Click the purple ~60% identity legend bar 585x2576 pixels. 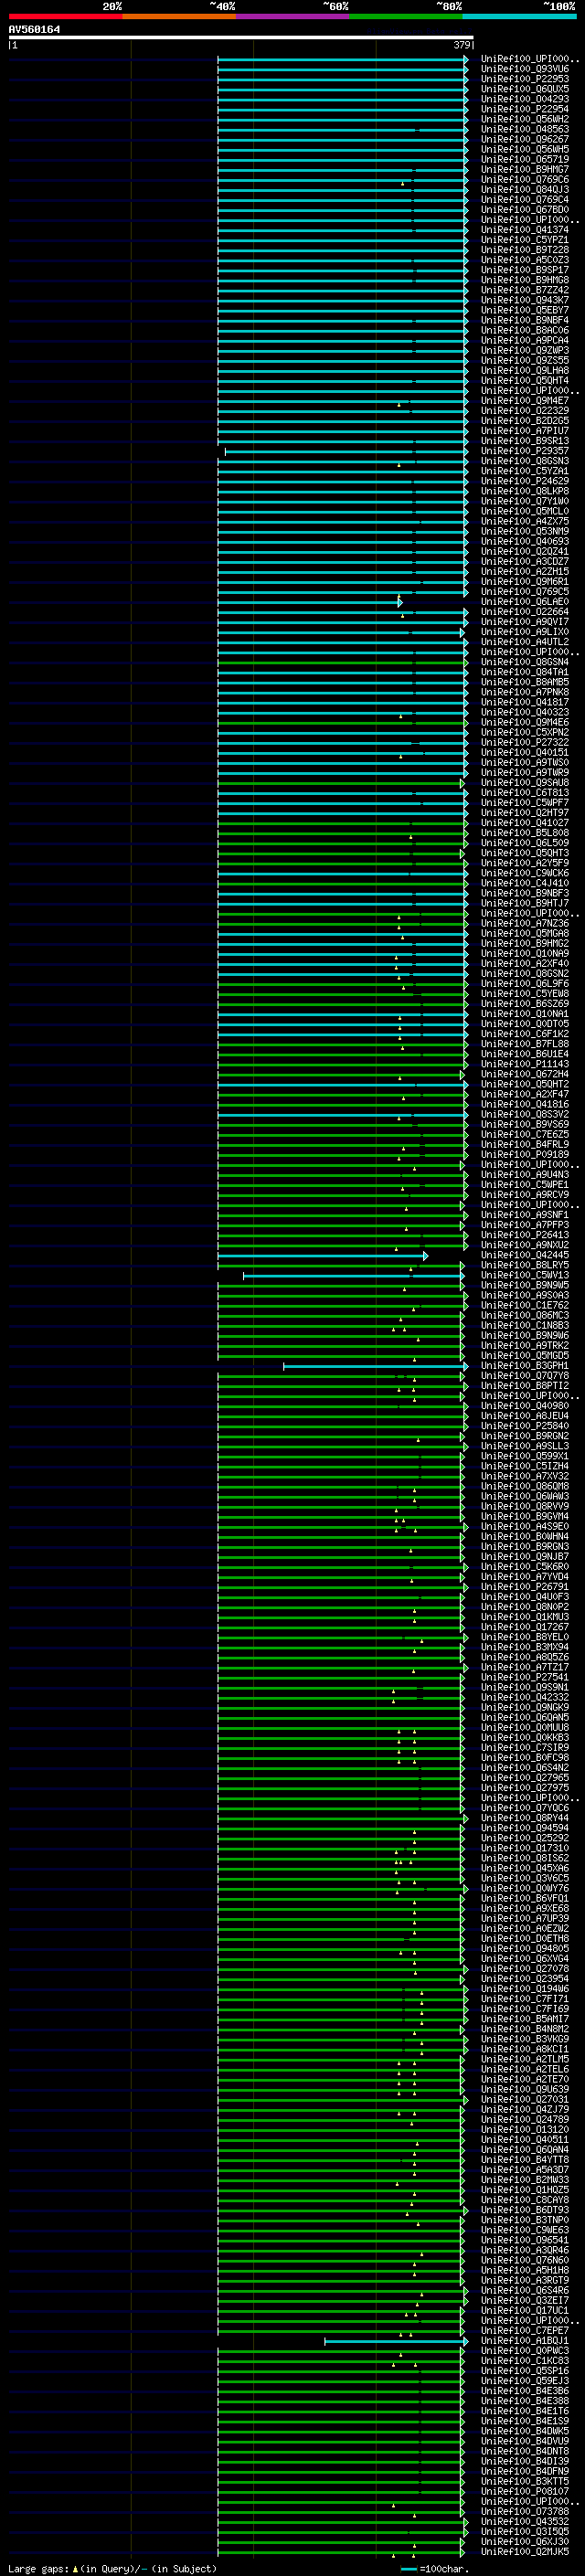point(292,16)
